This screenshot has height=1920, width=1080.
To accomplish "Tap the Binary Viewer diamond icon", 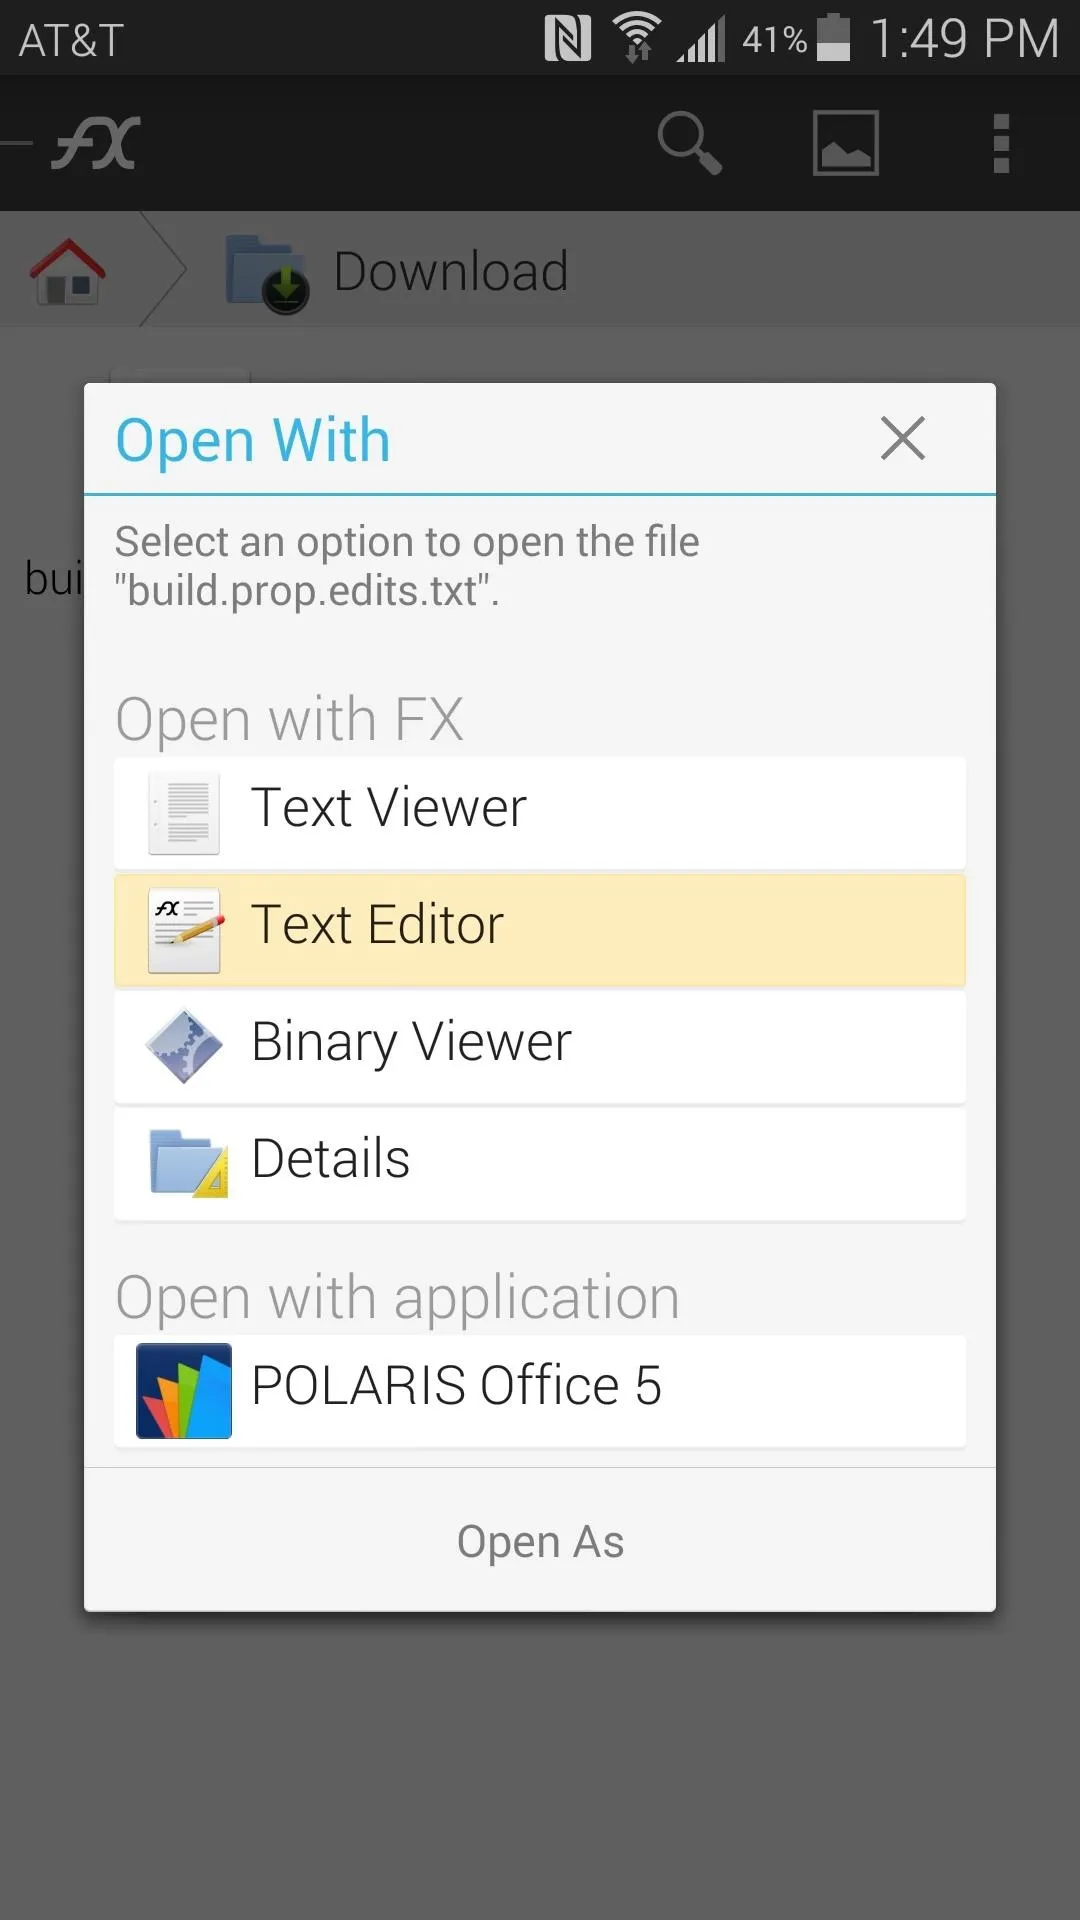I will tap(184, 1046).
